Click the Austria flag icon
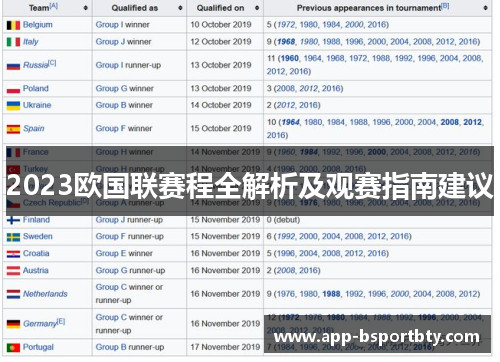Image resolution: width=500 pixels, height=362 pixels. (x=13, y=271)
